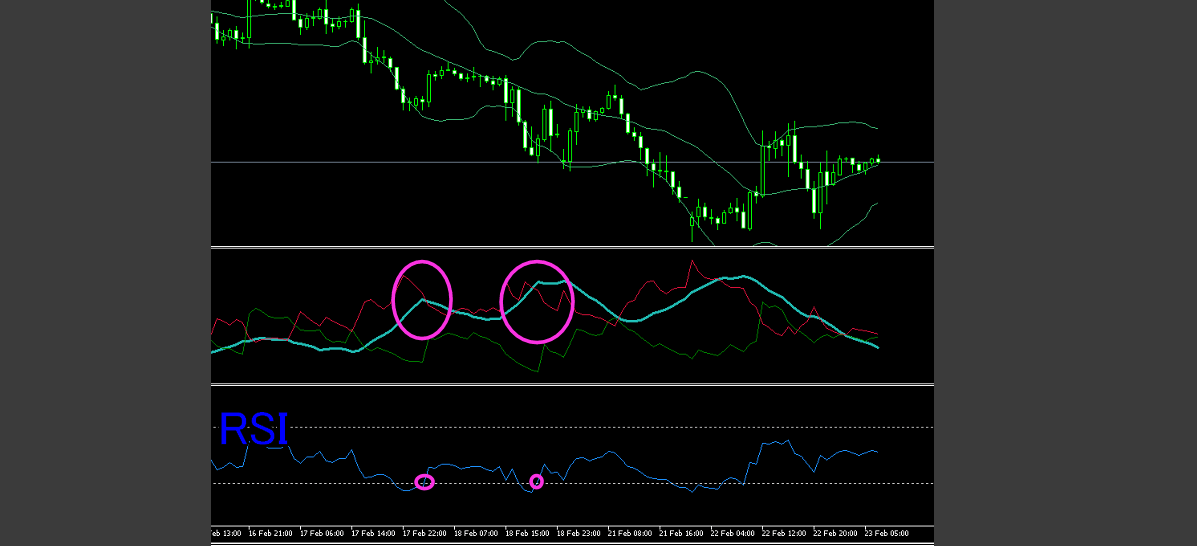Click the 16 Feb 21:00 time label
This screenshot has height=546, width=1197.
pos(269,533)
